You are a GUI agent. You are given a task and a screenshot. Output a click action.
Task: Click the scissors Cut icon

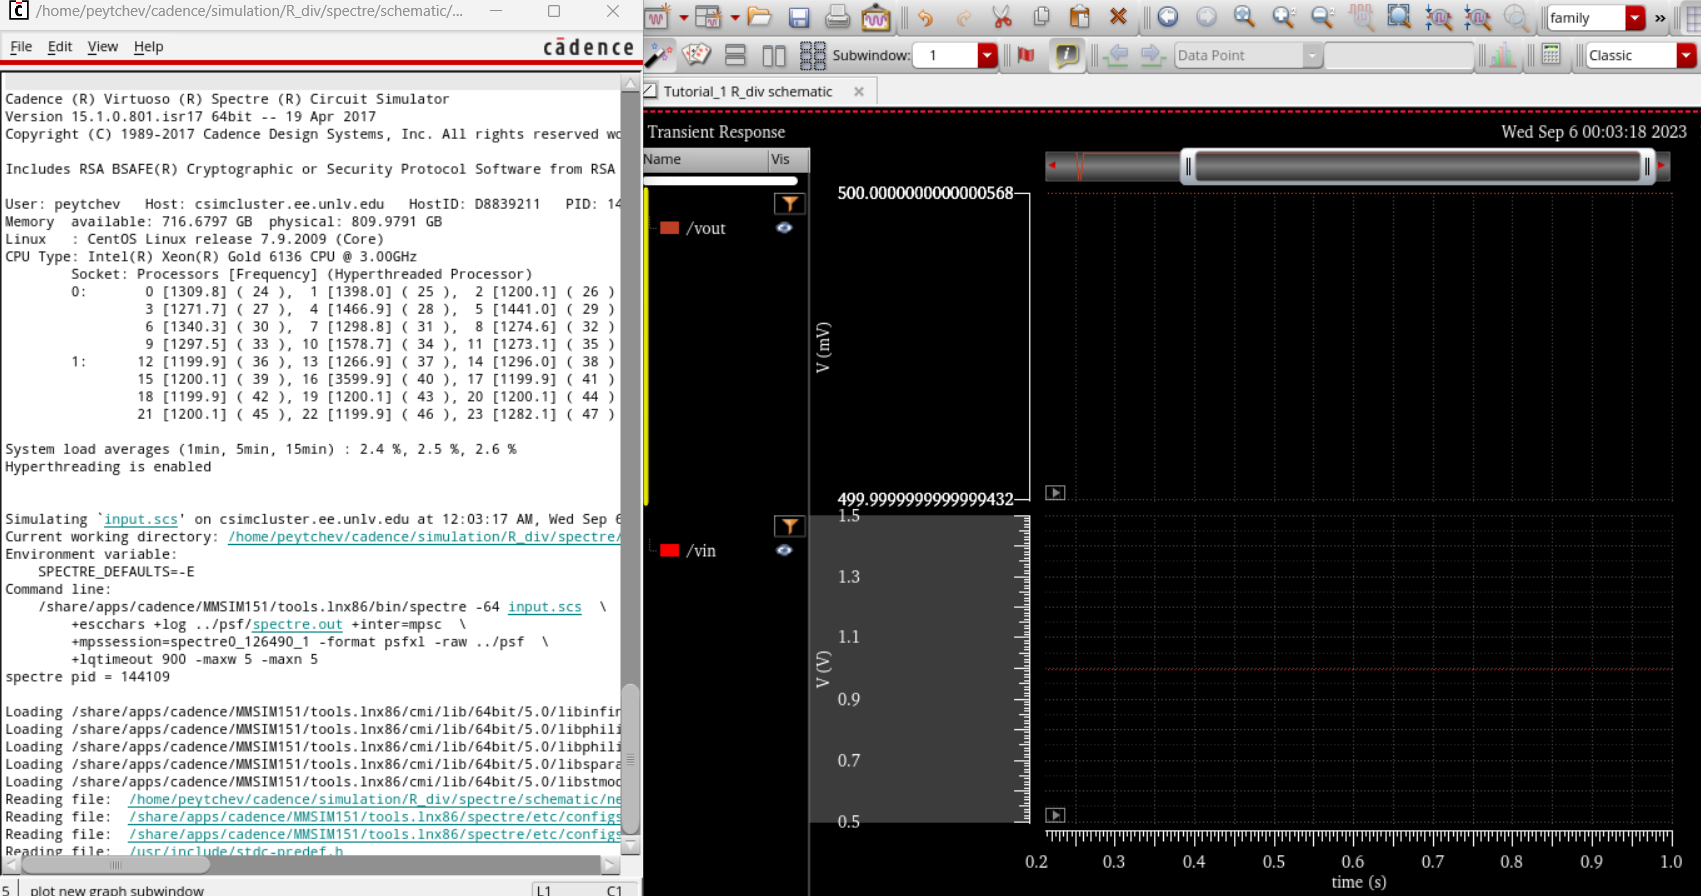pos(1002,18)
